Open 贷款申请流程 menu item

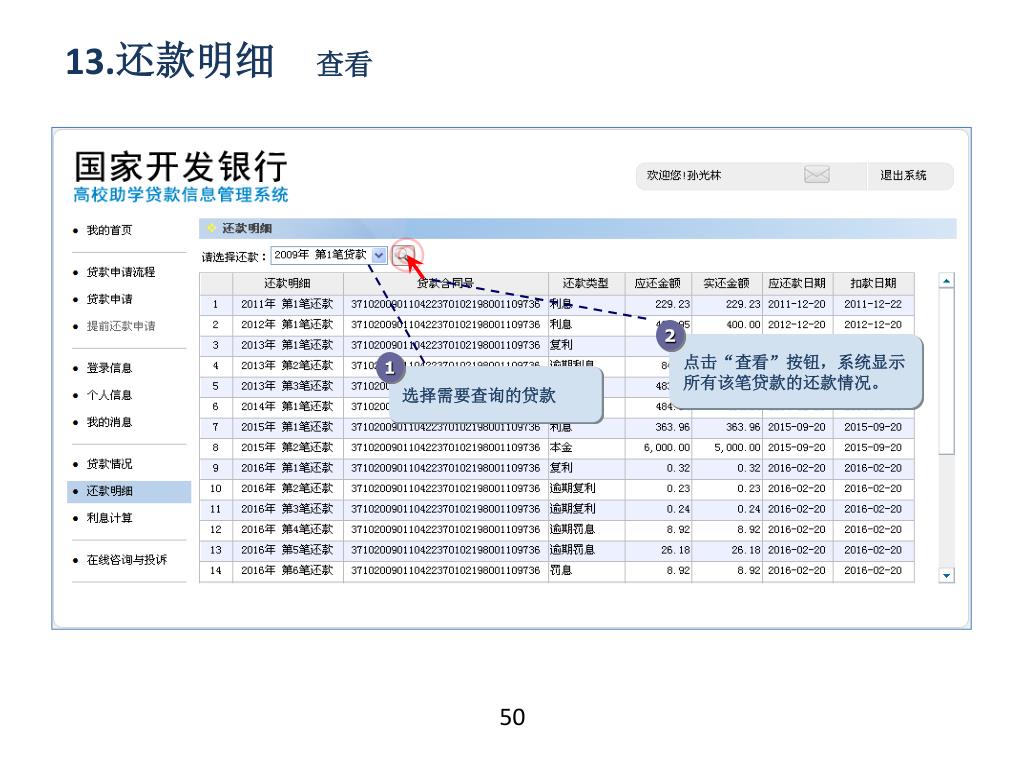click(x=121, y=272)
